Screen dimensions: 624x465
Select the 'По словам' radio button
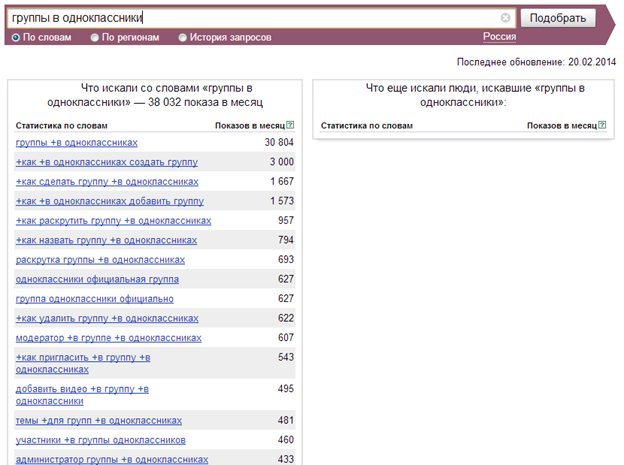click(16, 37)
